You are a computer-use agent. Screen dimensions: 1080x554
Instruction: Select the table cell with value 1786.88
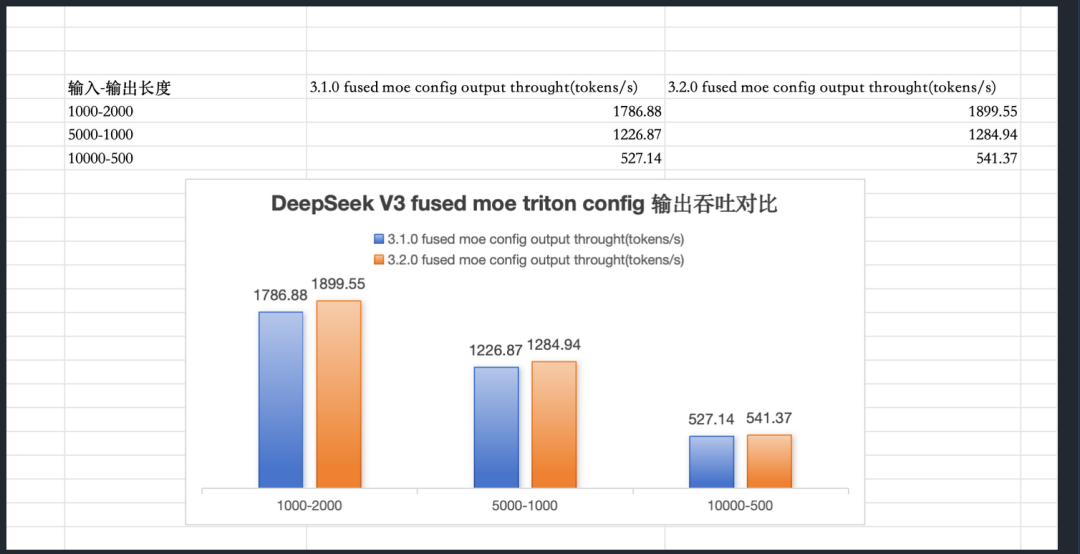click(486, 111)
